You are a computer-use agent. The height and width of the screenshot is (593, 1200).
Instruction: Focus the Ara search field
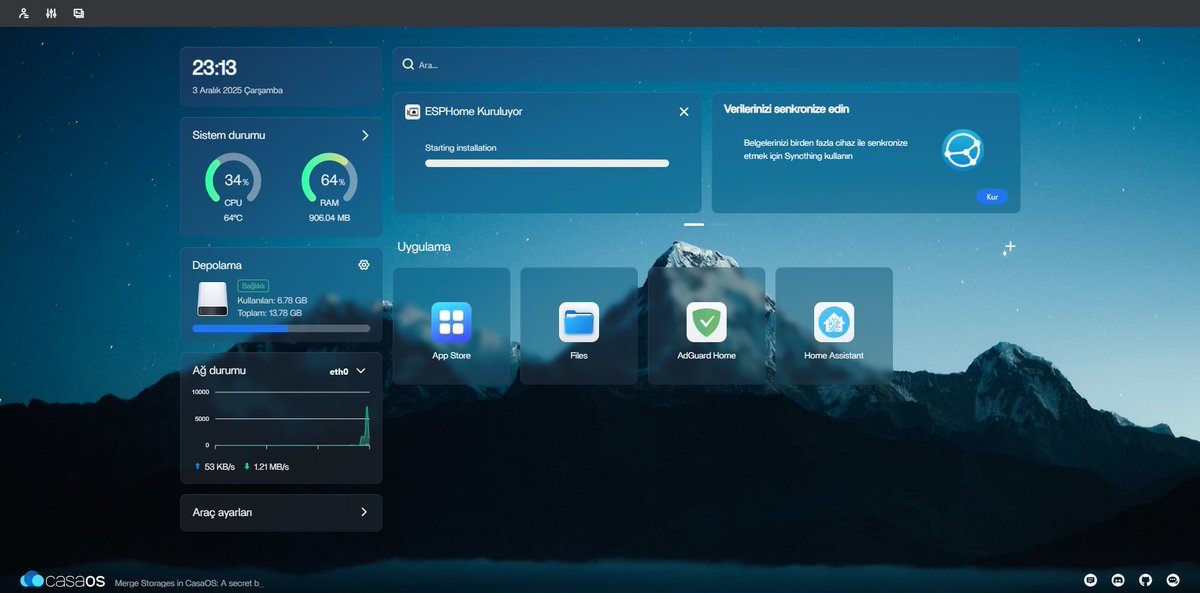point(706,64)
